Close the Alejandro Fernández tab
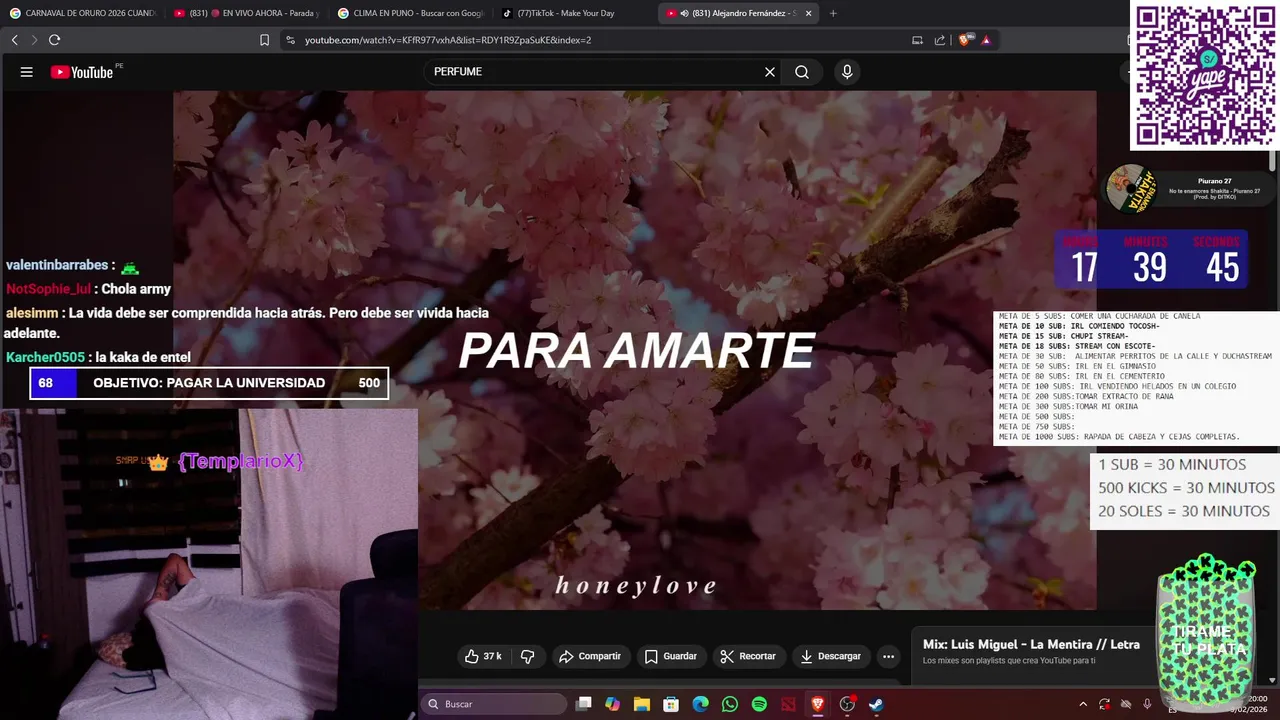The image size is (1280, 720). pyautogui.click(x=808, y=13)
